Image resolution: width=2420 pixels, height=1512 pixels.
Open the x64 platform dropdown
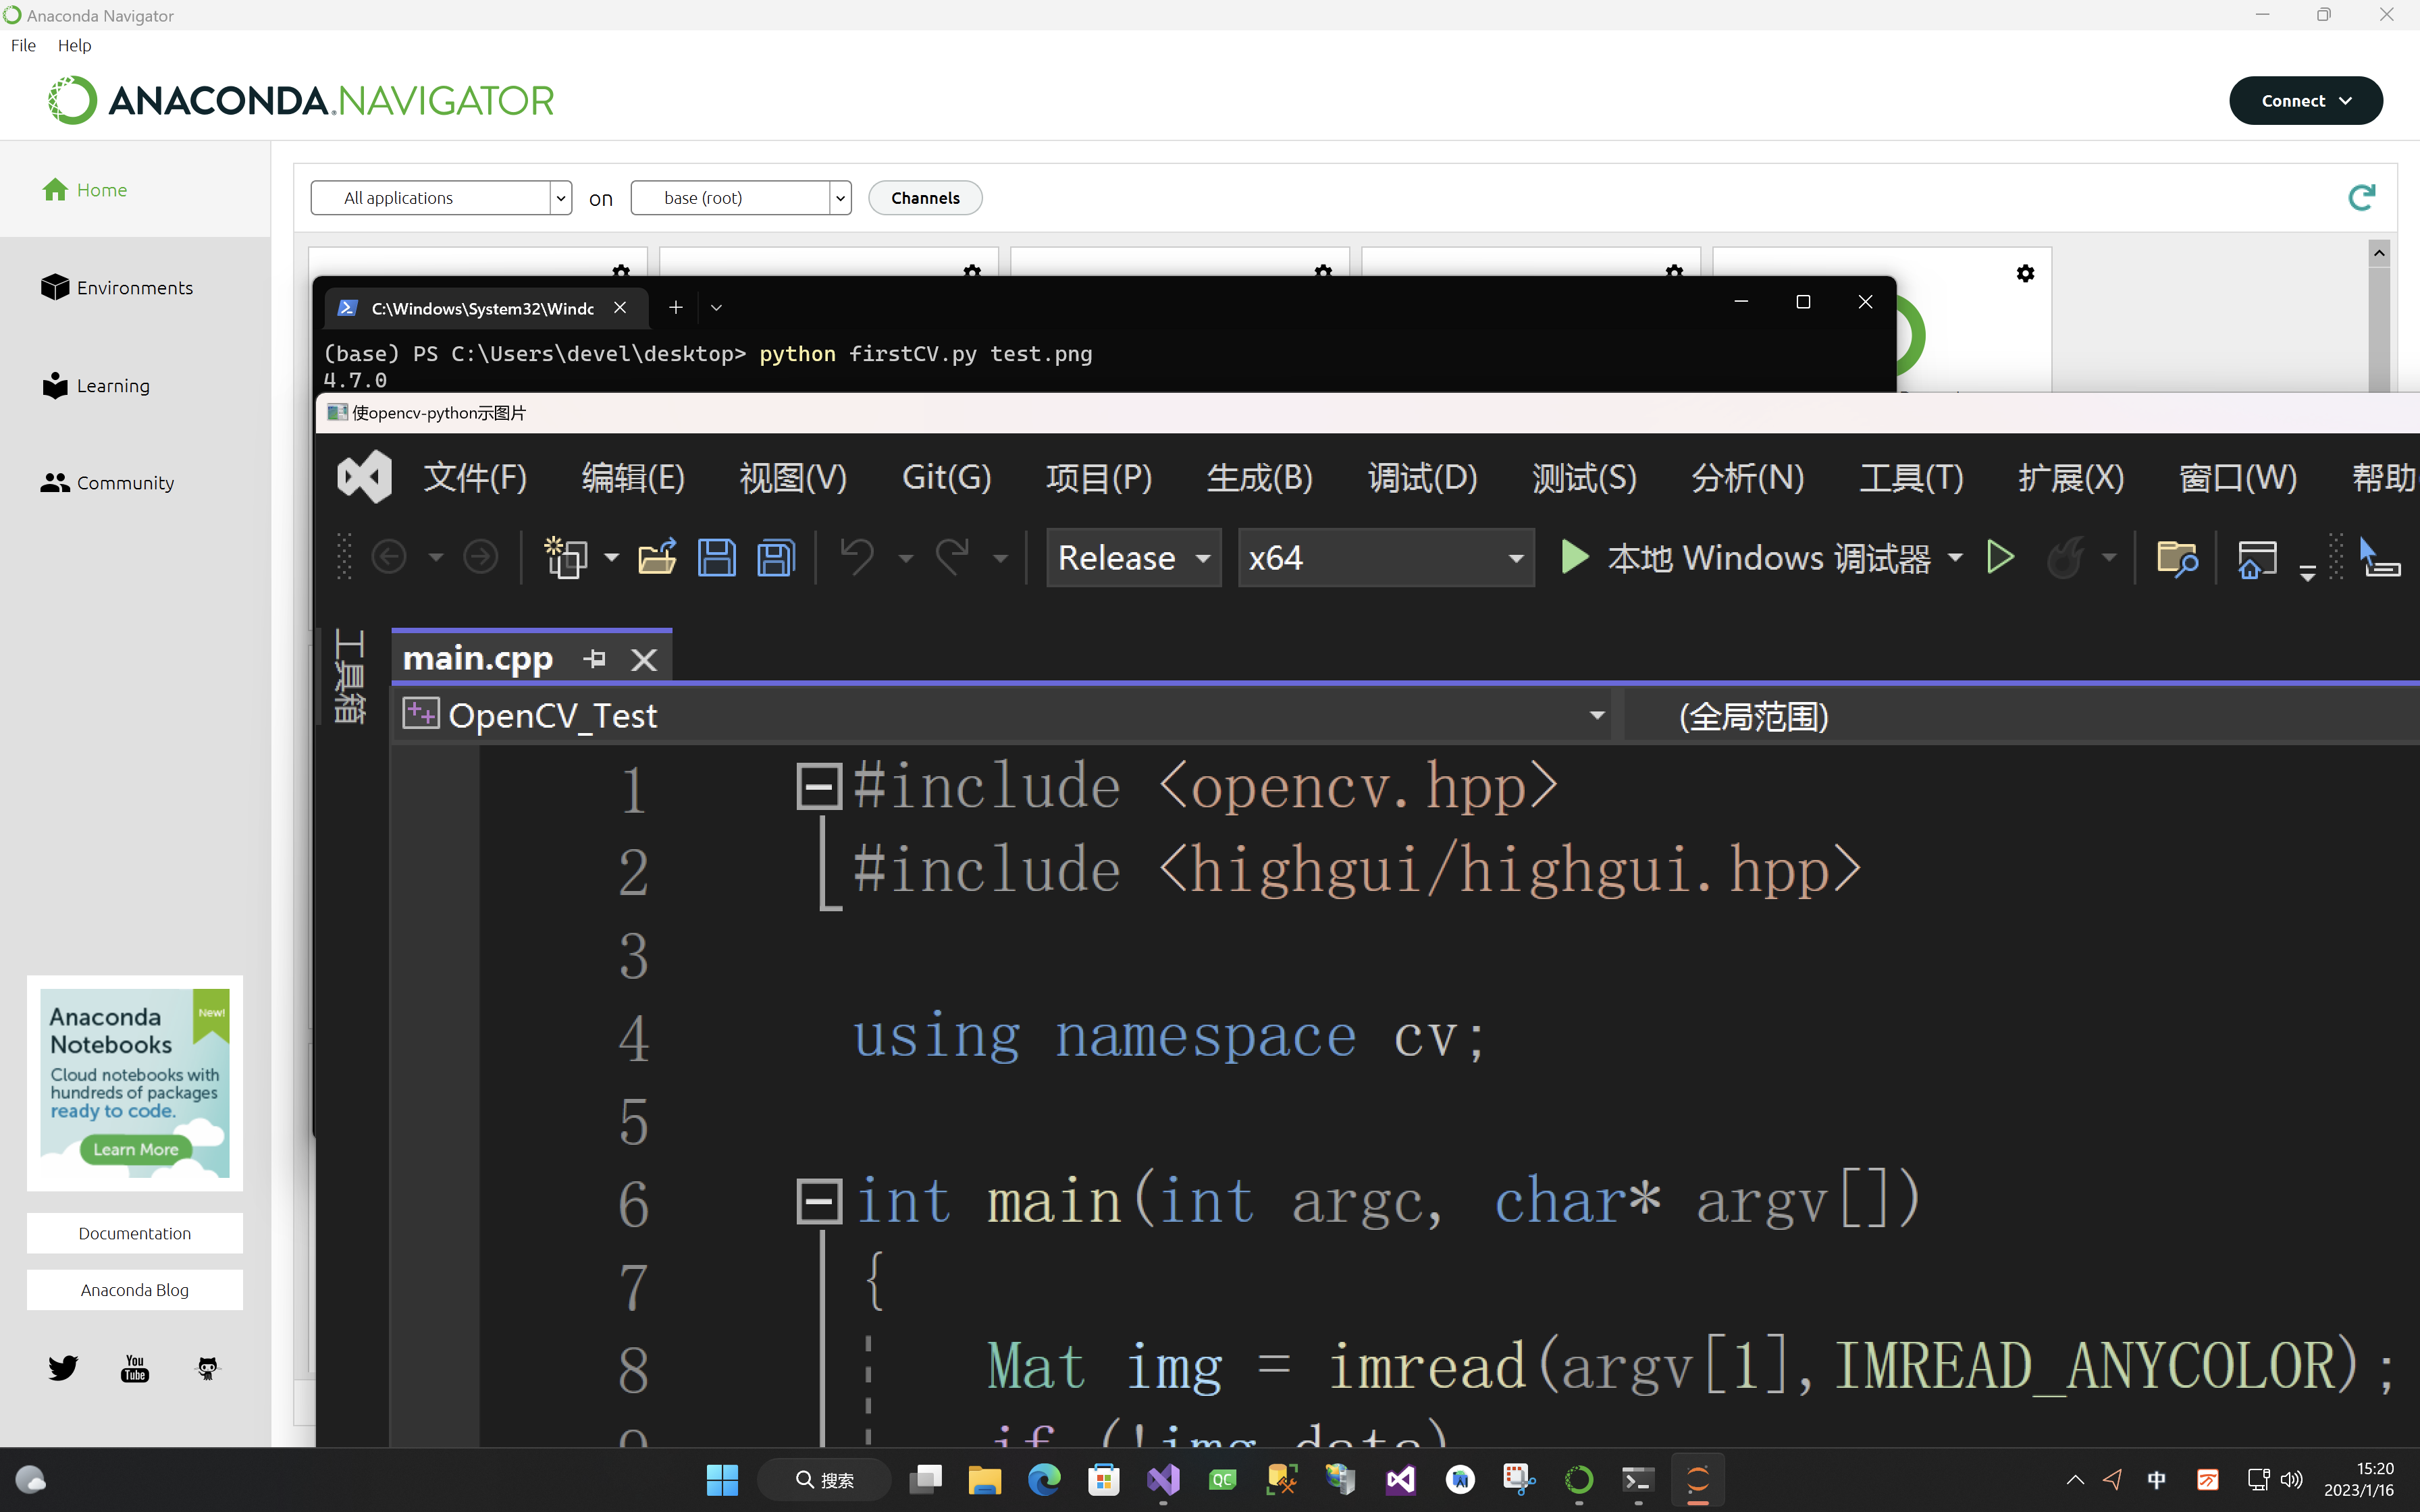click(1385, 557)
